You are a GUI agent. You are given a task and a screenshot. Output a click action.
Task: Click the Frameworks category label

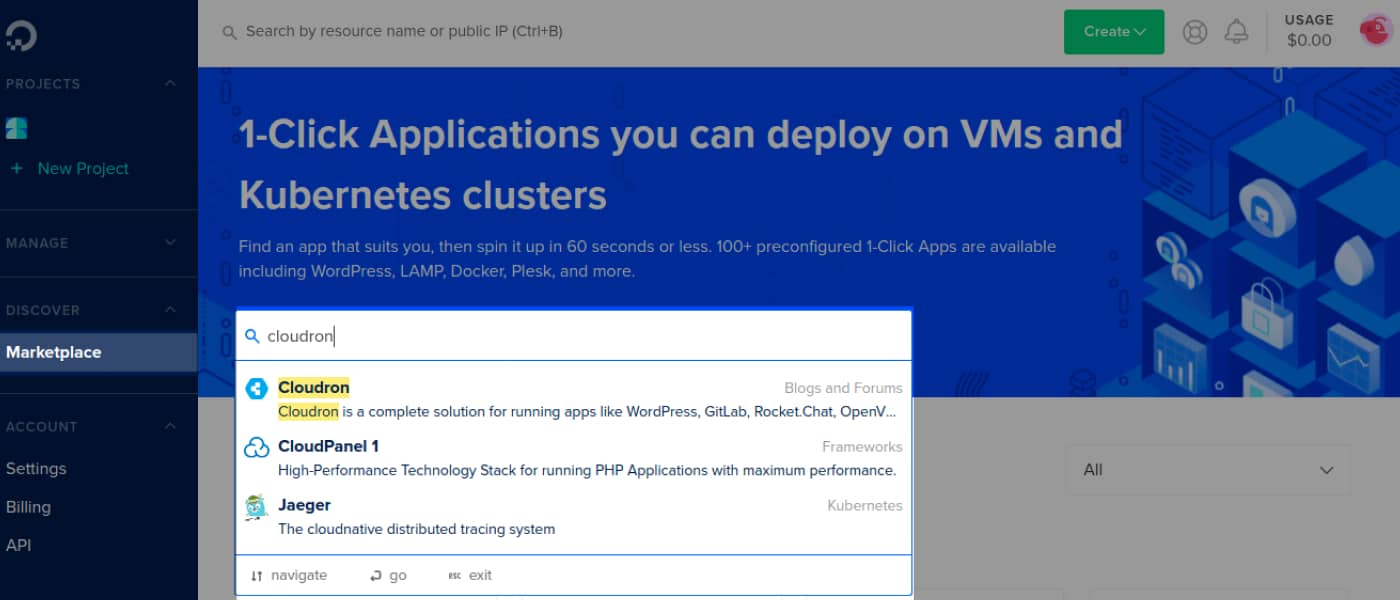[x=862, y=447]
